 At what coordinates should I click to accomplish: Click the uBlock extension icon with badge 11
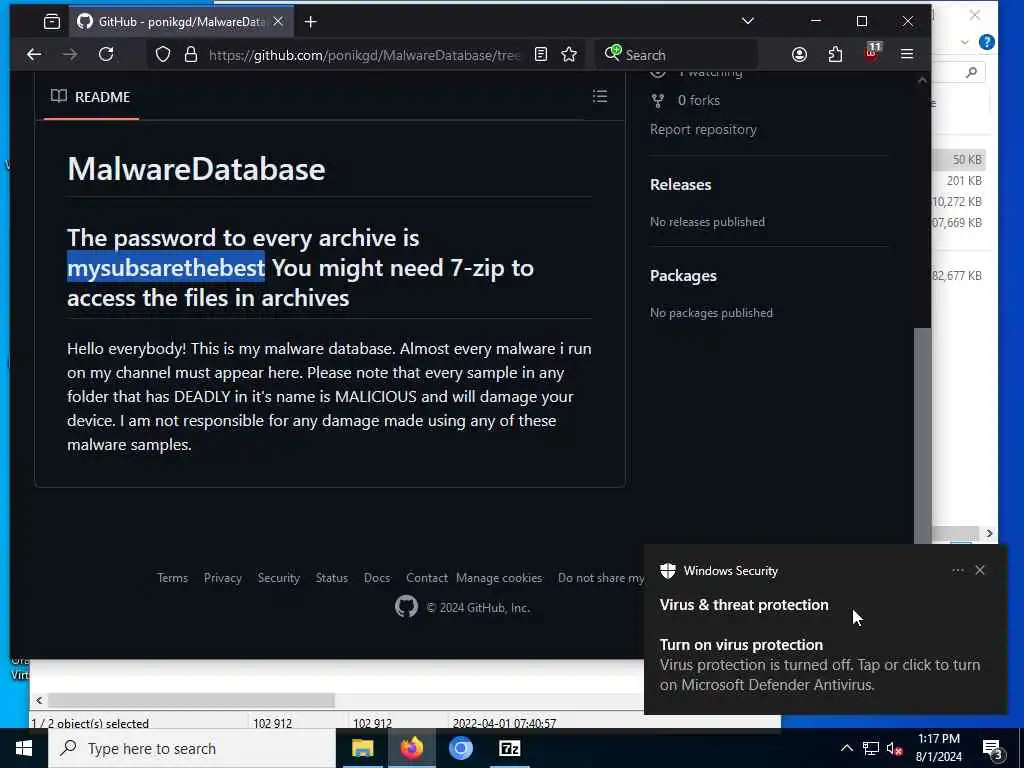click(872, 54)
